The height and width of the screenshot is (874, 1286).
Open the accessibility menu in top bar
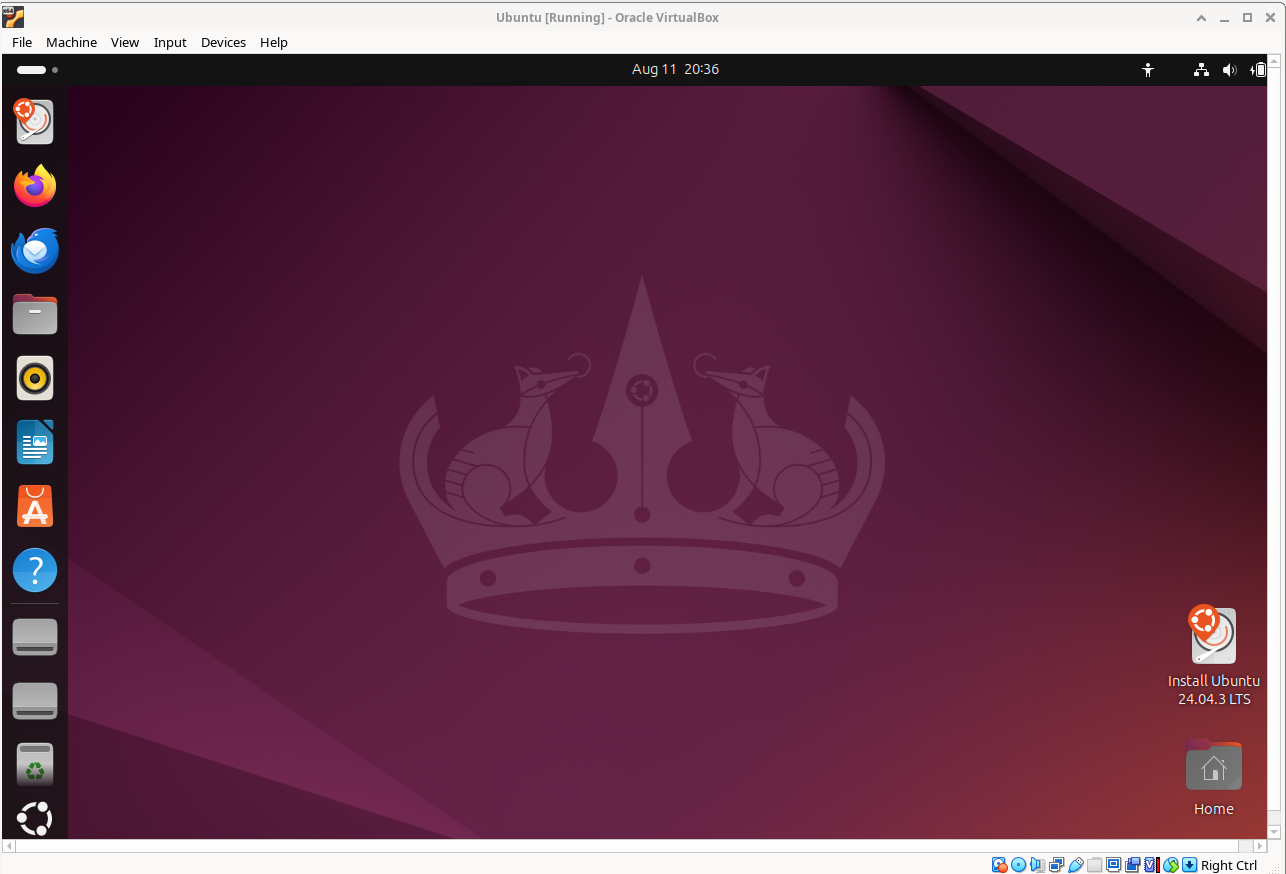coord(1148,70)
